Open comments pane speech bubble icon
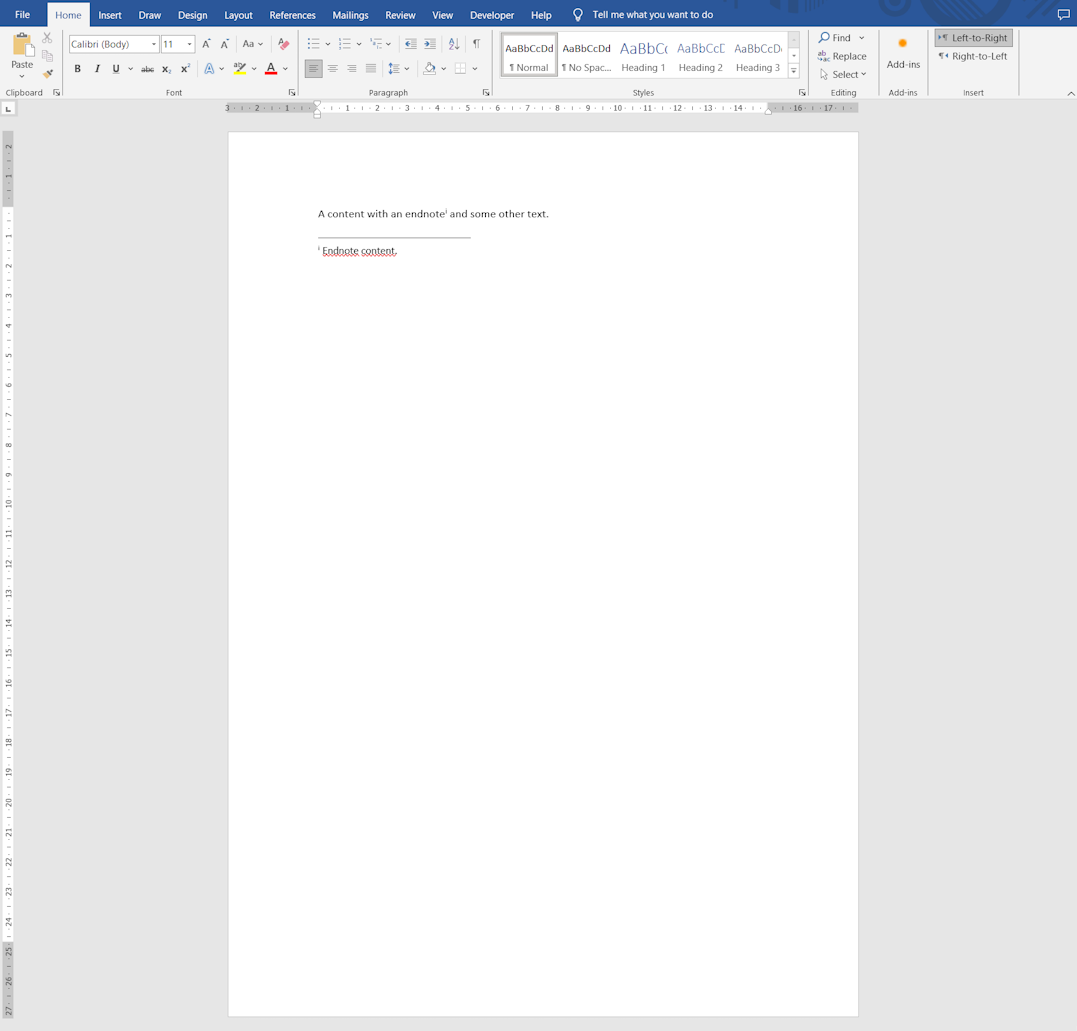 [x=1063, y=14]
